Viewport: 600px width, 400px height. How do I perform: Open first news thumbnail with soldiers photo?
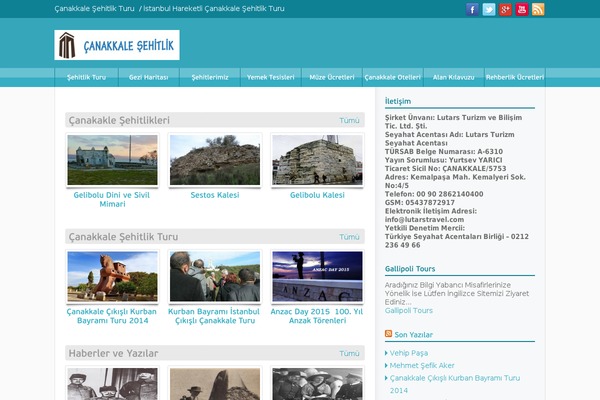pyautogui.click(x=112, y=383)
